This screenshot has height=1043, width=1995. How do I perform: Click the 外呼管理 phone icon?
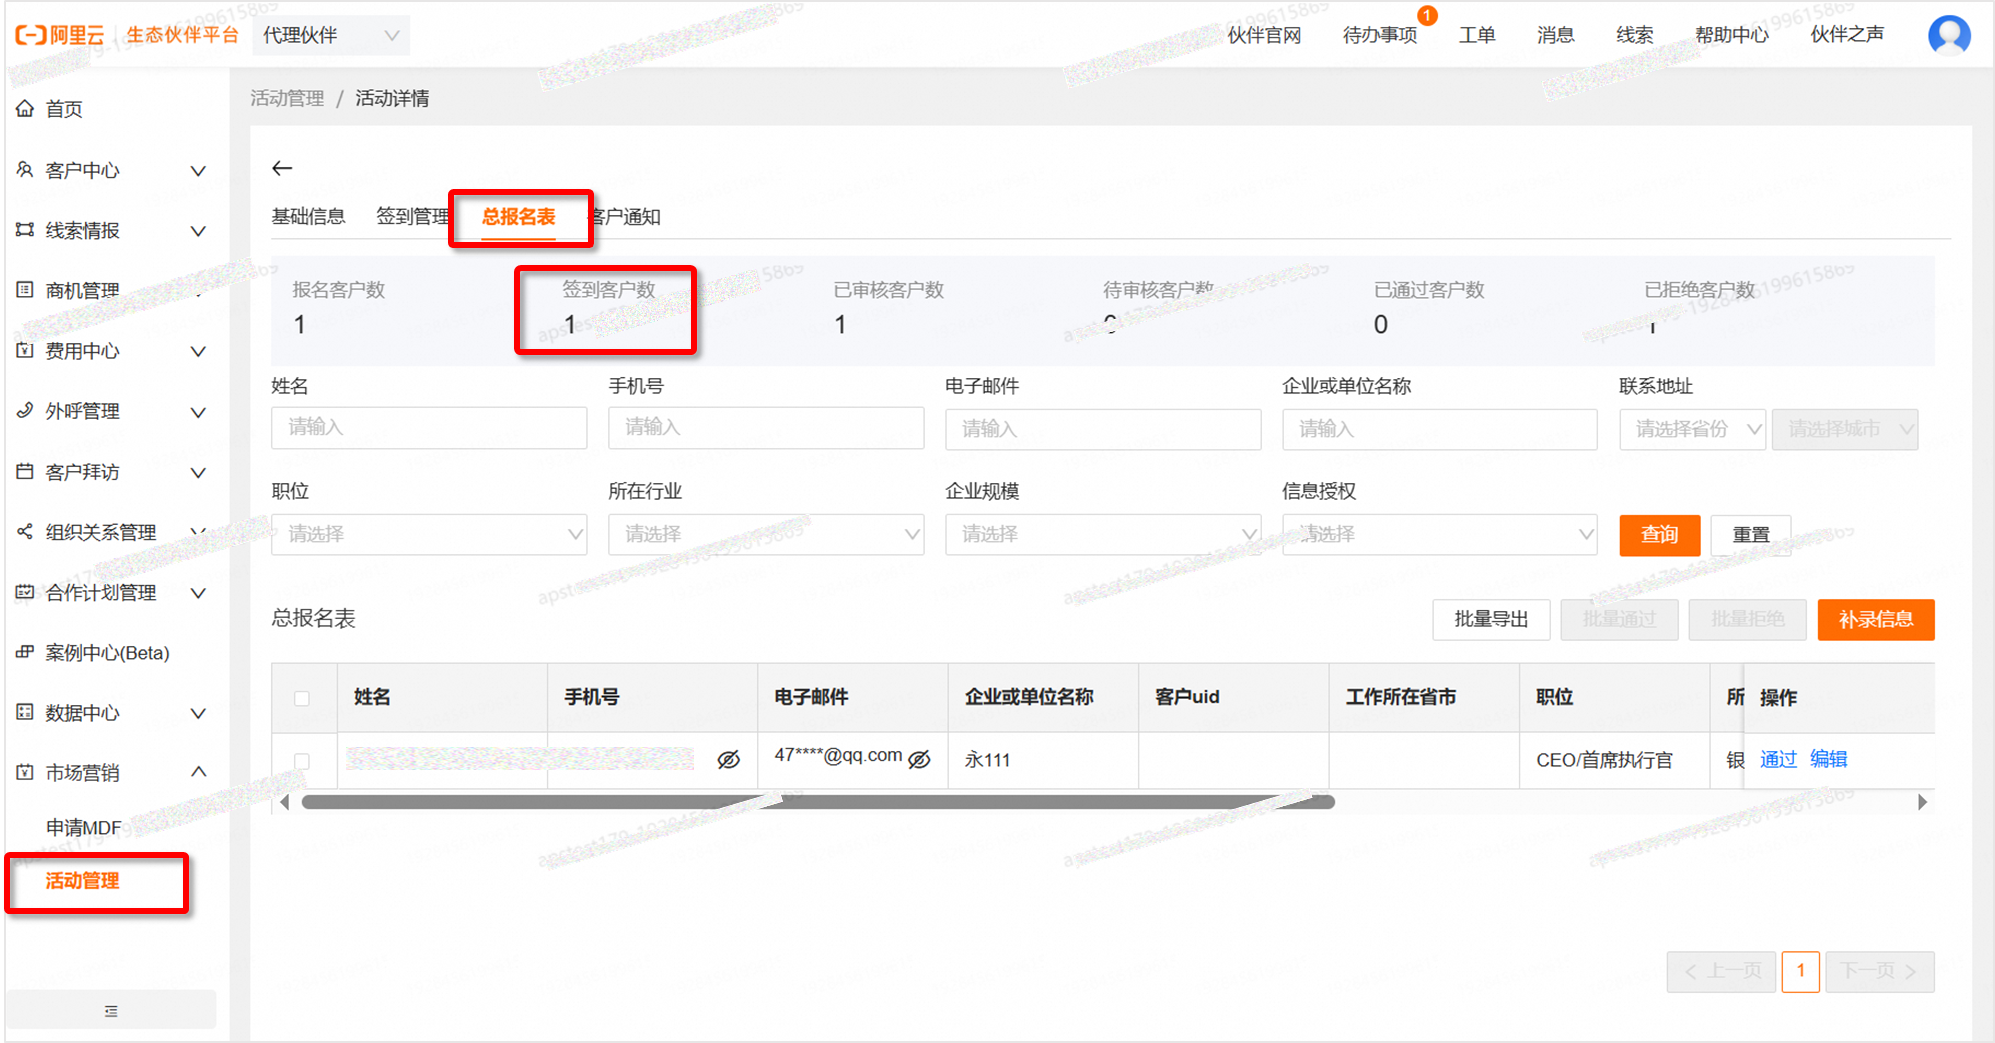click(25, 411)
